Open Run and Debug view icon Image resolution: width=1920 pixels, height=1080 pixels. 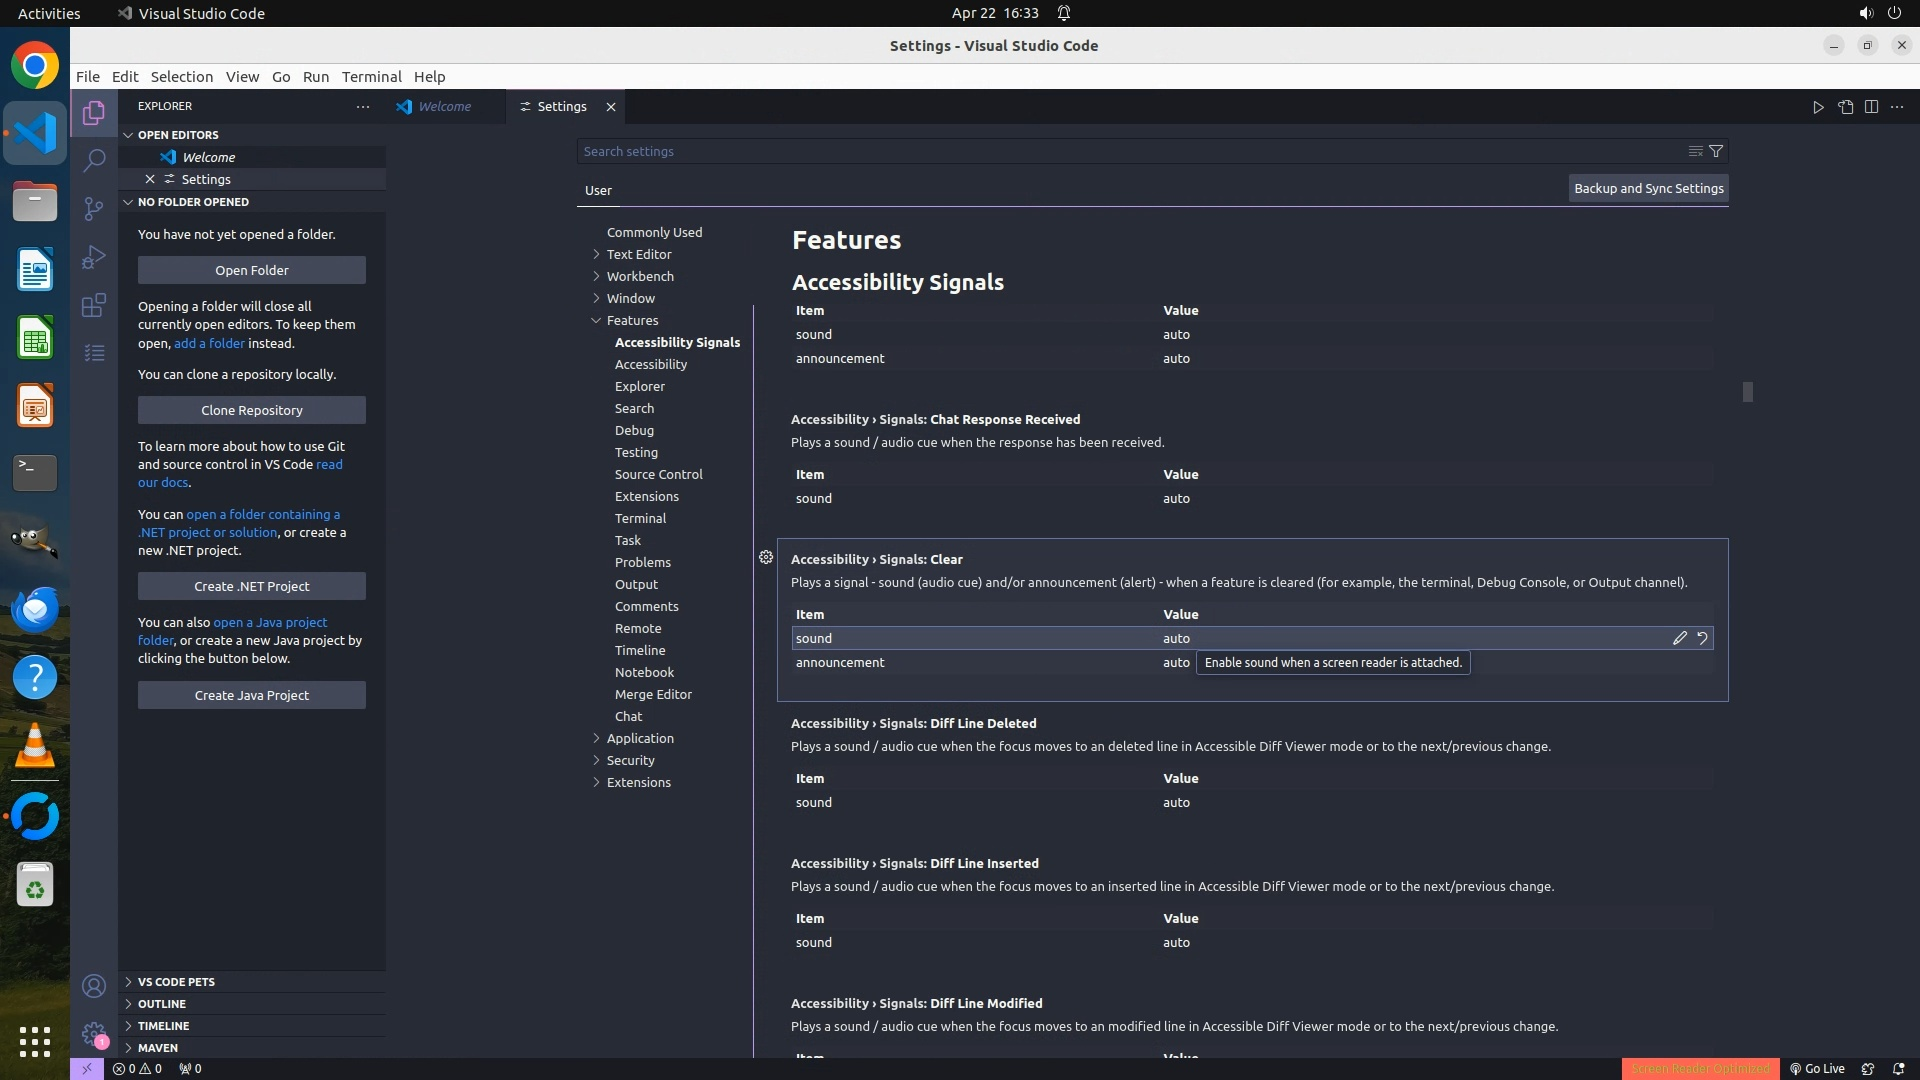tap(94, 257)
